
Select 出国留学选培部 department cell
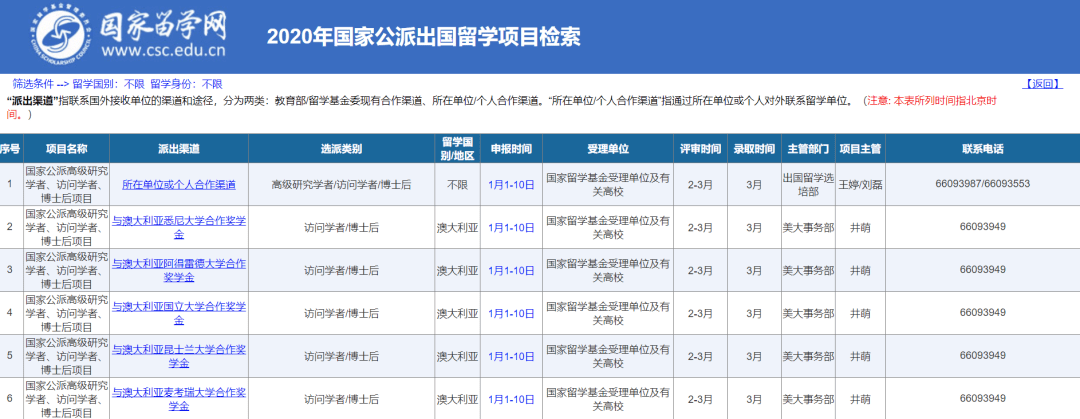click(808, 184)
